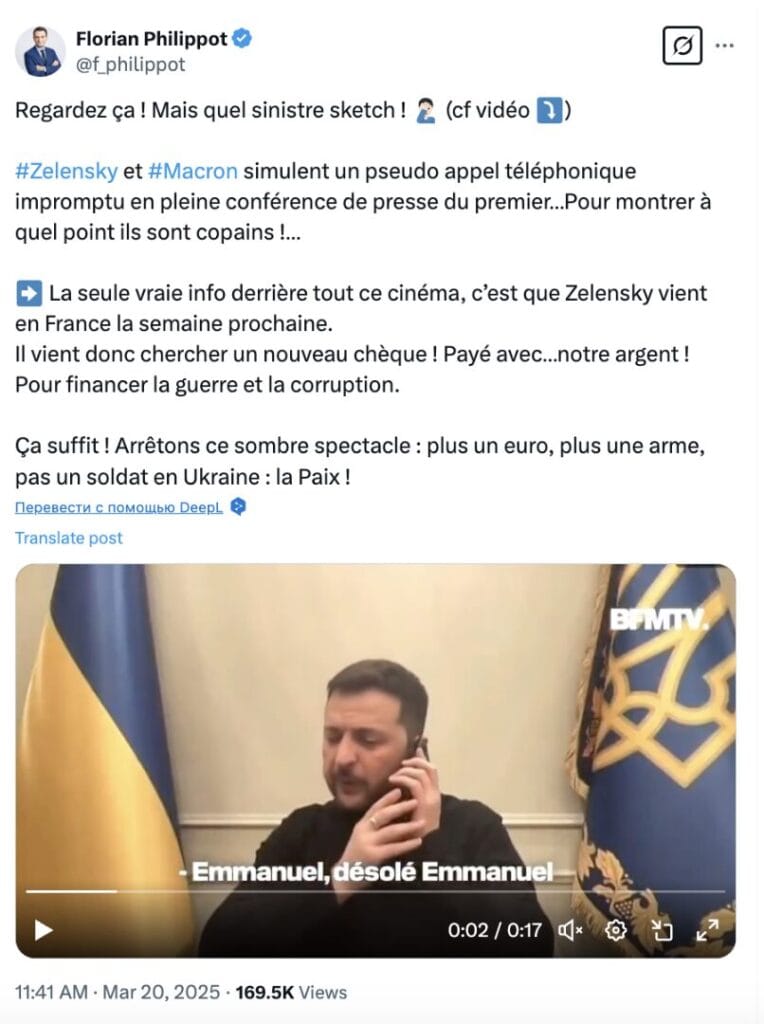
Task: Expand the video to fullscreen
Action: (x=707, y=930)
